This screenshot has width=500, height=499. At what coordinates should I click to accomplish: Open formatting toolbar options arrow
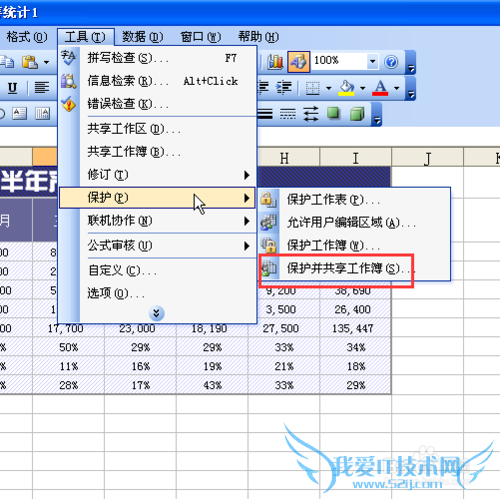(411, 88)
